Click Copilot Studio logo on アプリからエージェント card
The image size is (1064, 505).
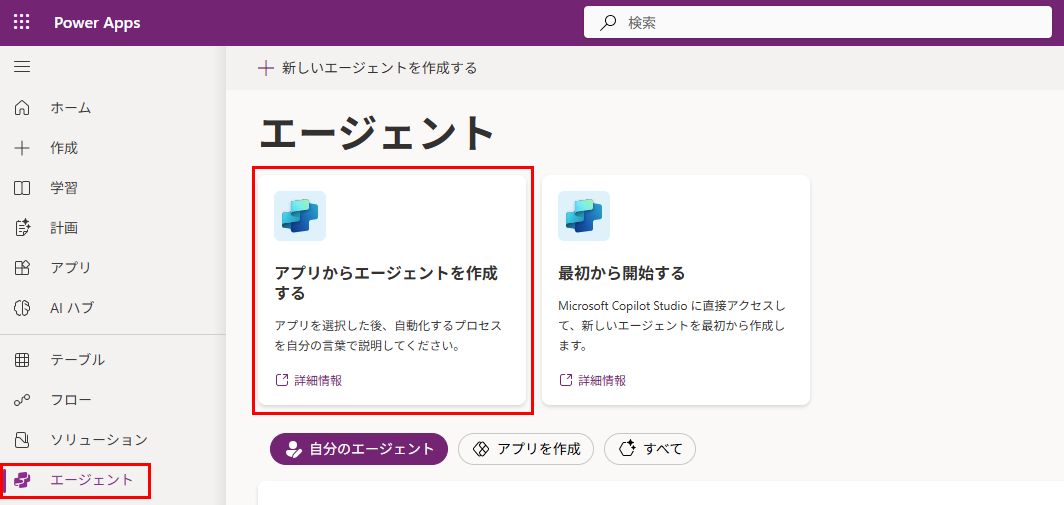click(x=300, y=216)
